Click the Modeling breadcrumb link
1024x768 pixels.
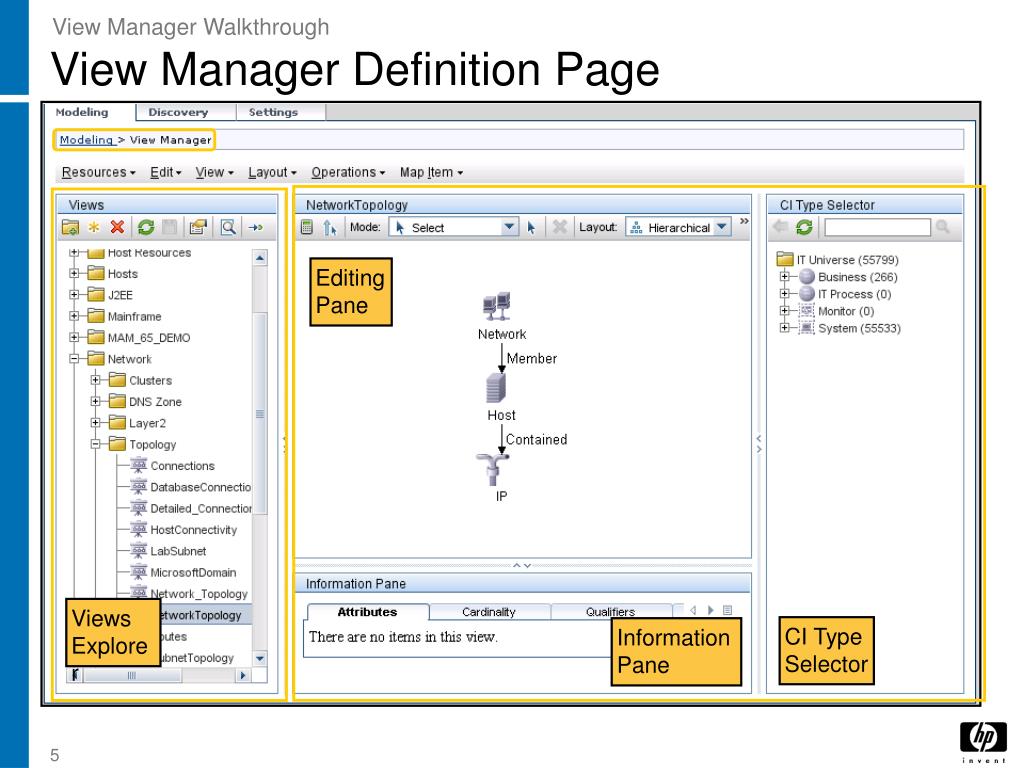(x=86, y=140)
